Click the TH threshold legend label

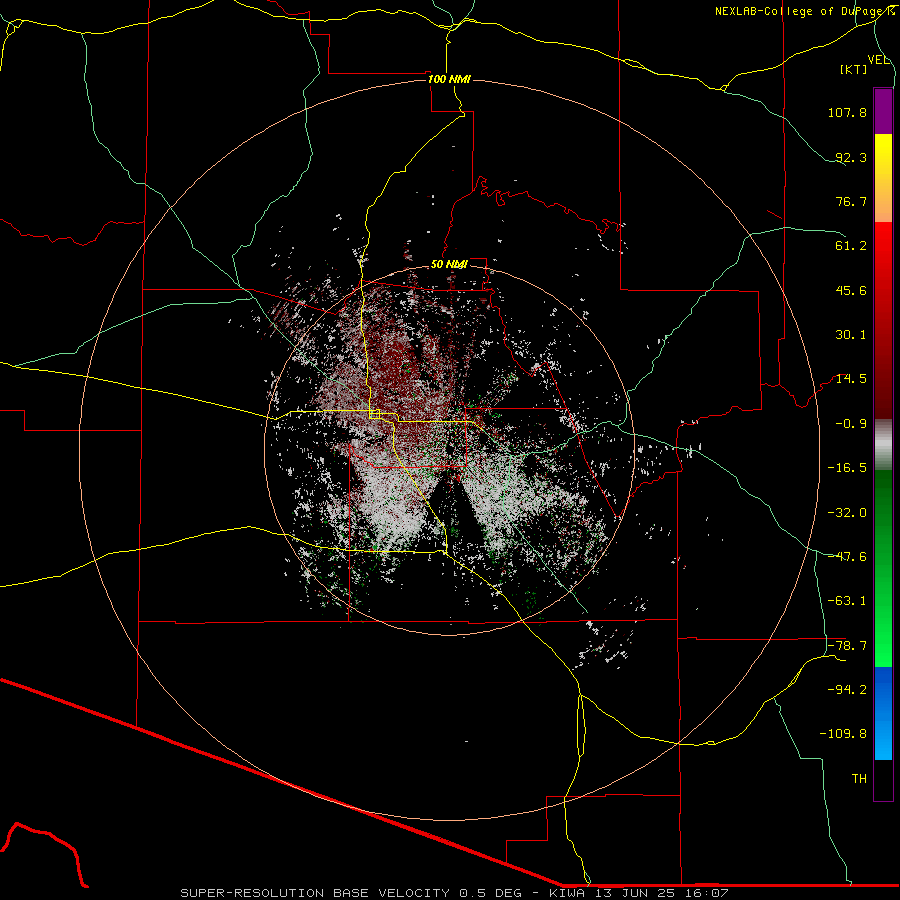pyautogui.click(x=859, y=779)
